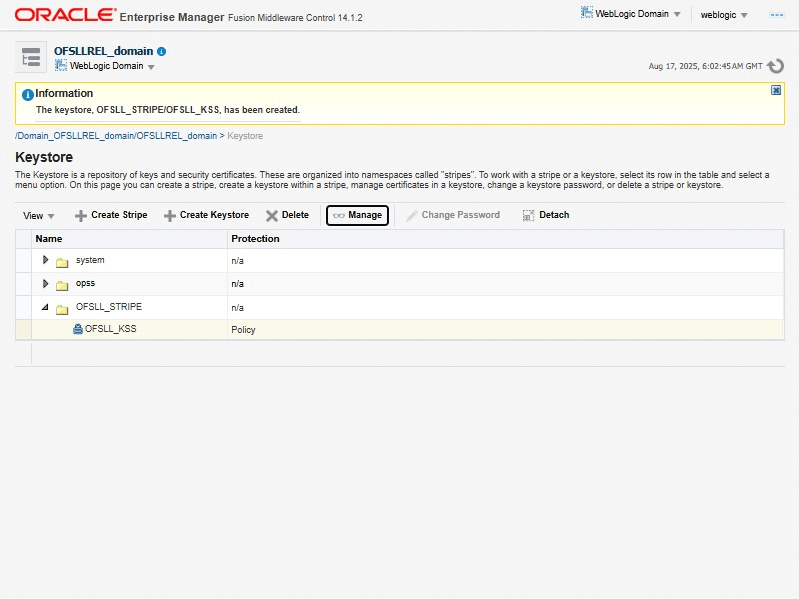Click the Detach table icon
The image size is (799, 599).
[x=528, y=215]
